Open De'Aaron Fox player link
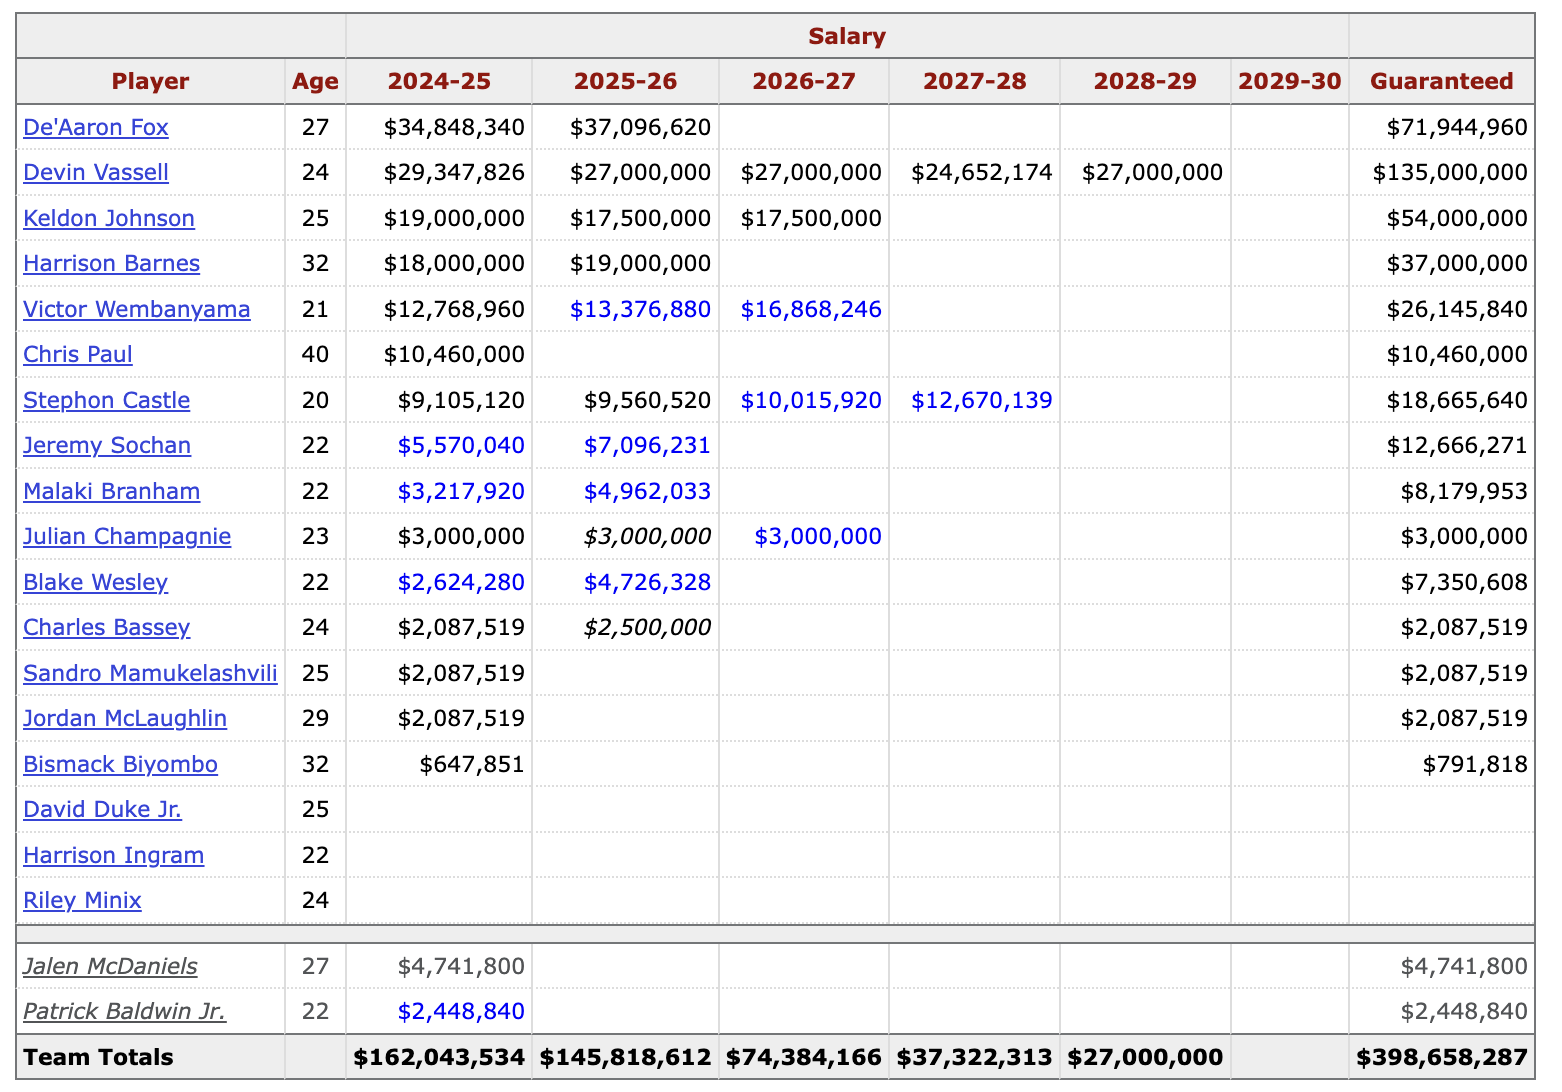This screenshot has height=1092, width=1562. click(96, 127)
